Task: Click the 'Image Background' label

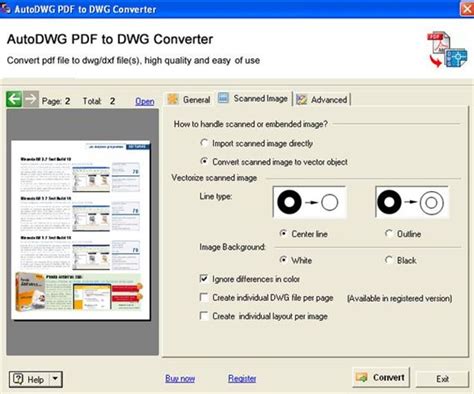Action: coord(232,247)
